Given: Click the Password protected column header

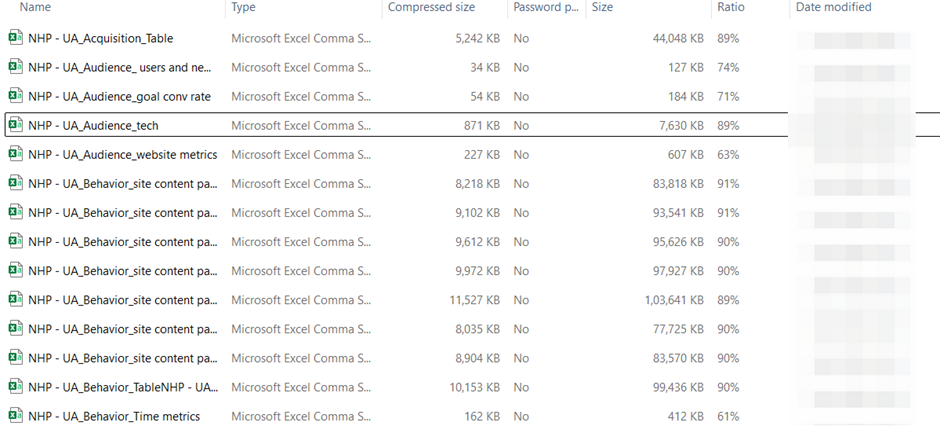Looking at the screenshot, I should [545, 7].
